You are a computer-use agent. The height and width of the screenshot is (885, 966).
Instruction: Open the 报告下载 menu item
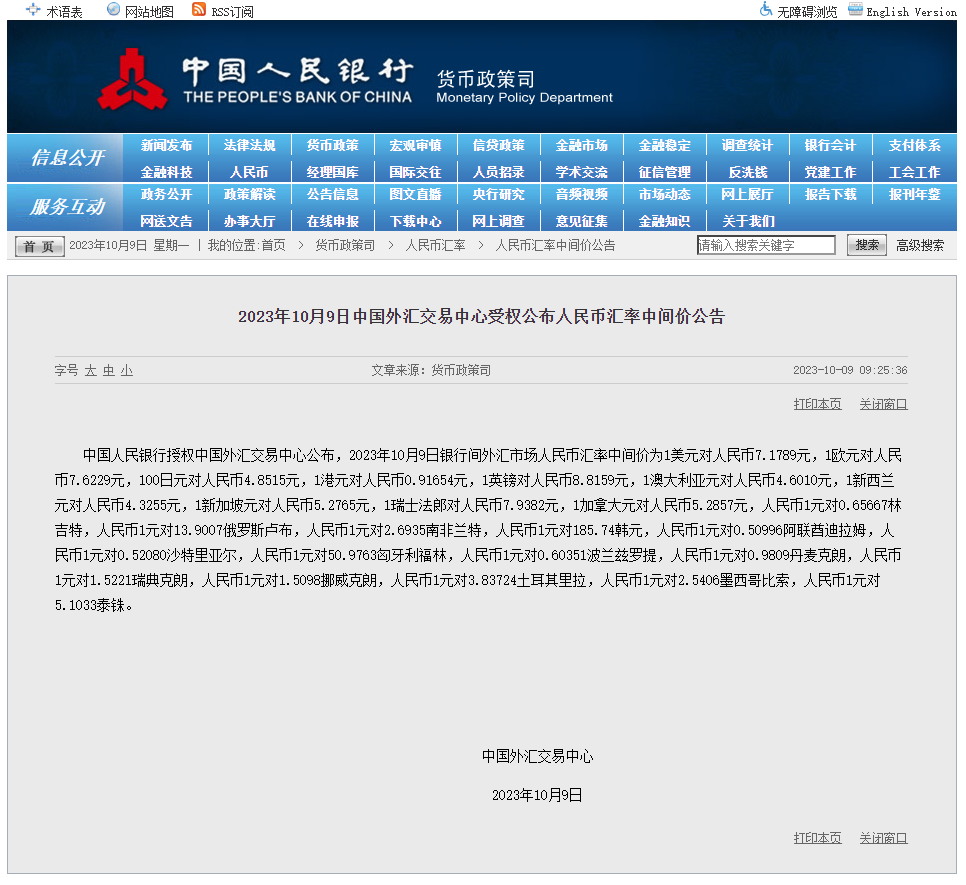click(x=830, y=195)
